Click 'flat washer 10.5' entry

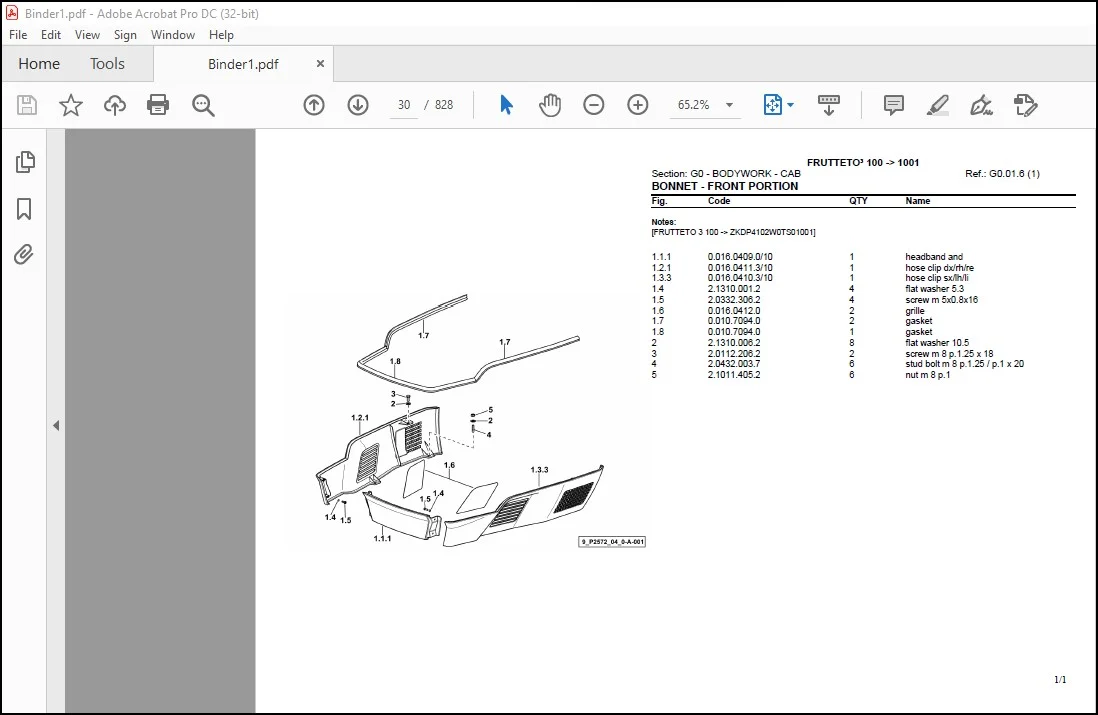[937, 343]
